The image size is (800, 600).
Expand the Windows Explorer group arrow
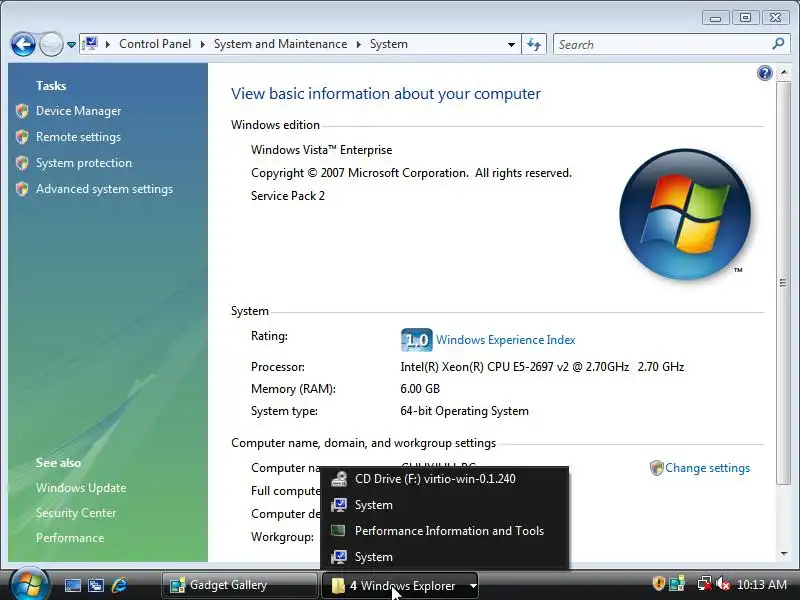pyautogui.click(x=473, y=586)
